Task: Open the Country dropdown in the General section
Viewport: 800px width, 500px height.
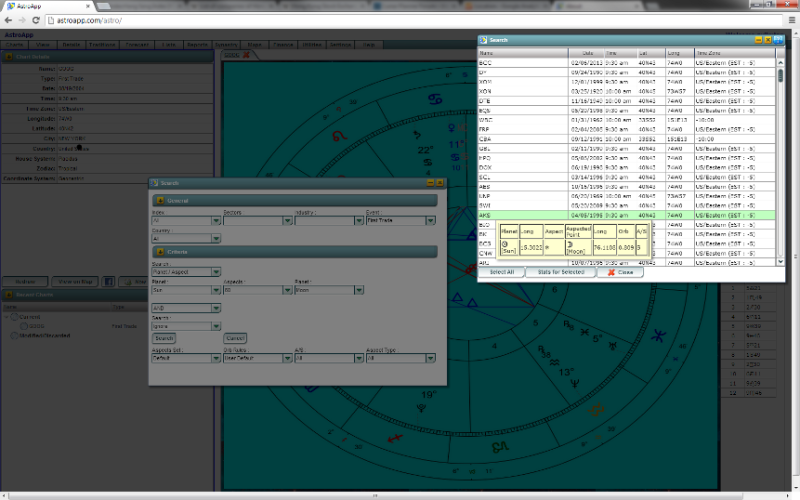Action: click(215, 239)
